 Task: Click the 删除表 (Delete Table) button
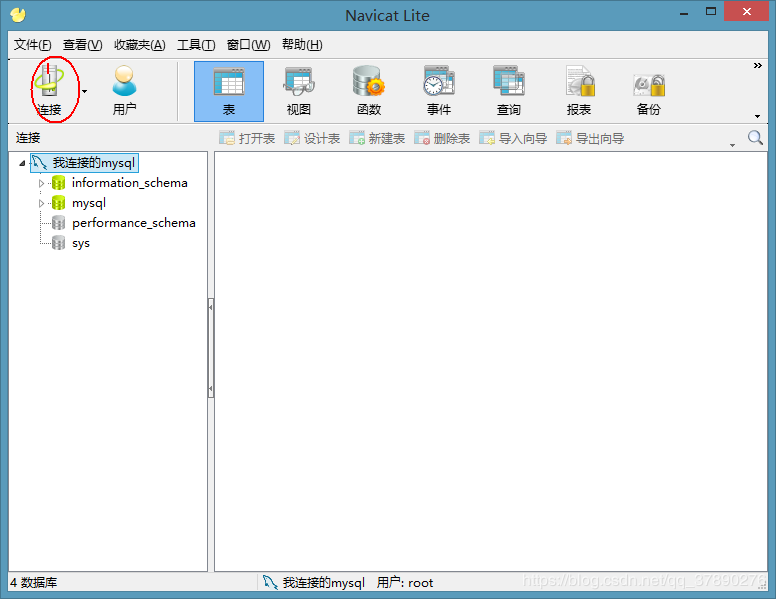point(442,139)
